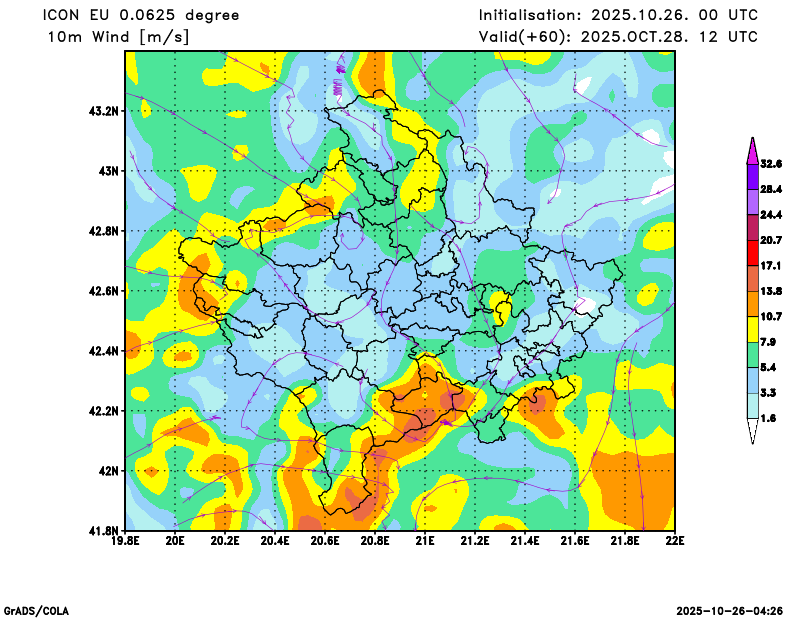Click the magenta arrow atop the color scale
Screen dimensions: 800x618
pos(751,150)
